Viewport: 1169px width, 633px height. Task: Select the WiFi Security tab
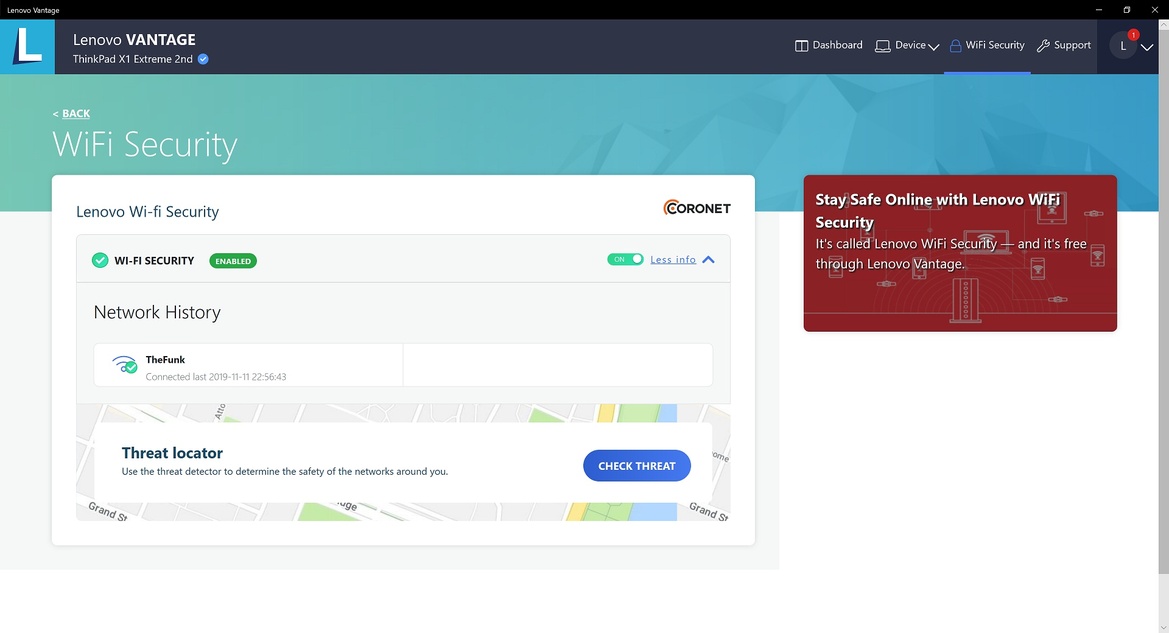coord(987,45)
